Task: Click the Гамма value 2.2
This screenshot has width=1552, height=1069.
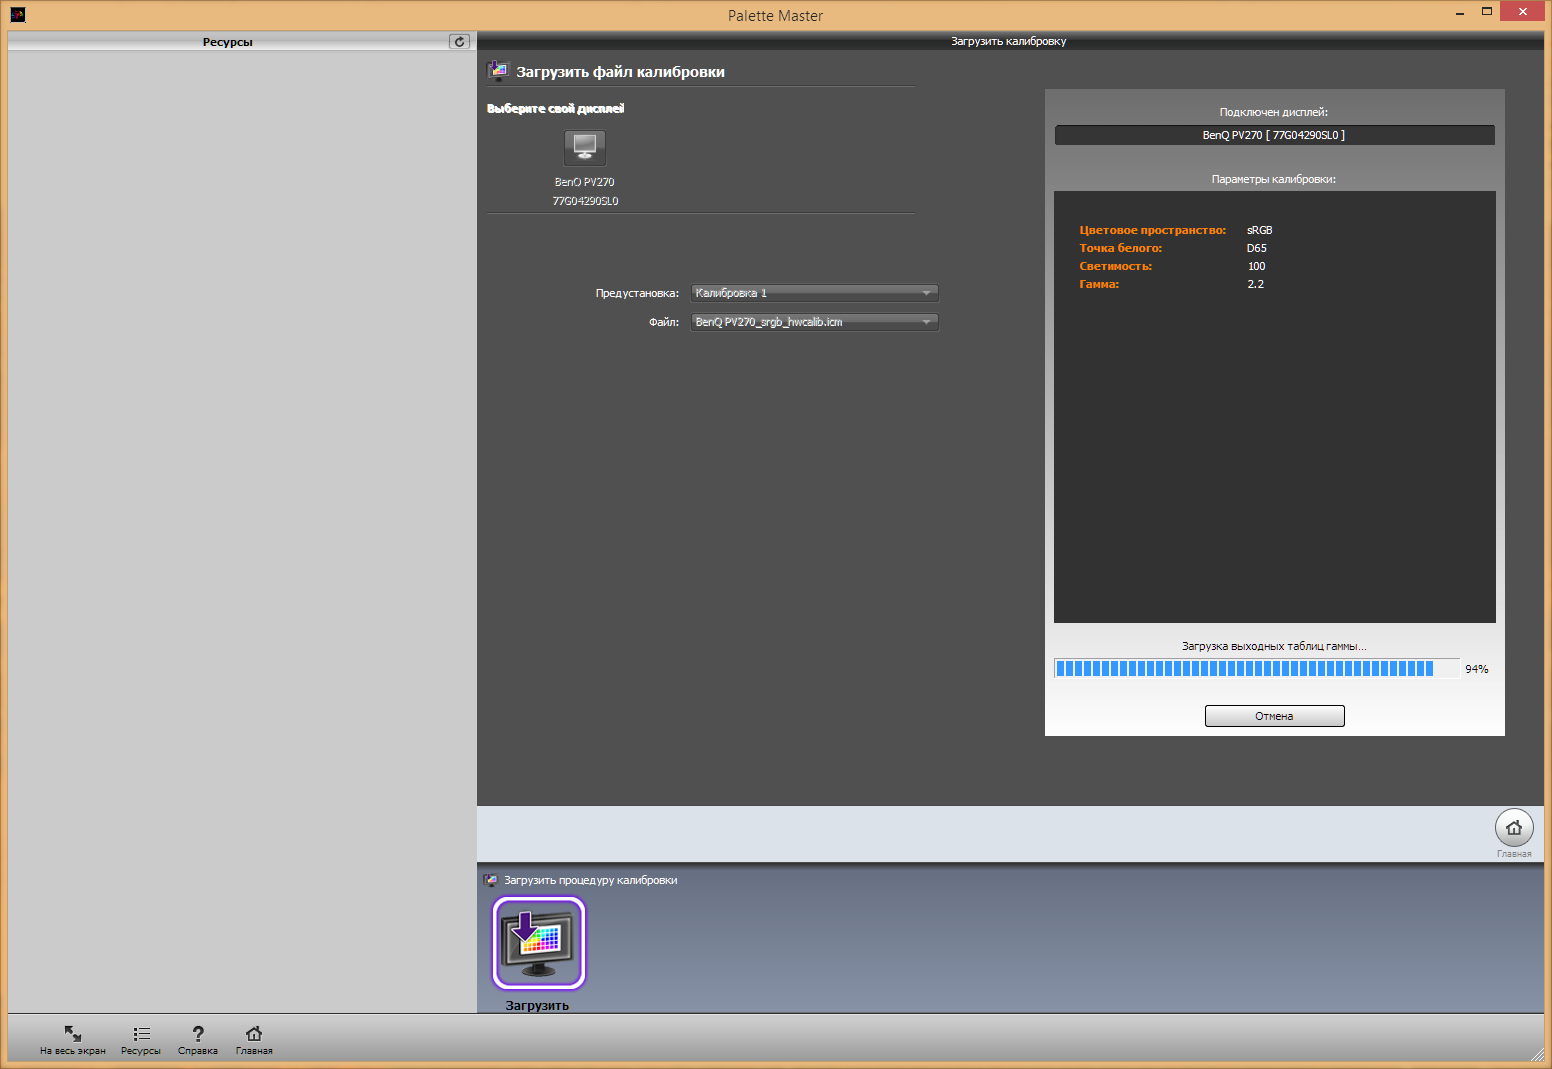Action: click(1255, 284)
